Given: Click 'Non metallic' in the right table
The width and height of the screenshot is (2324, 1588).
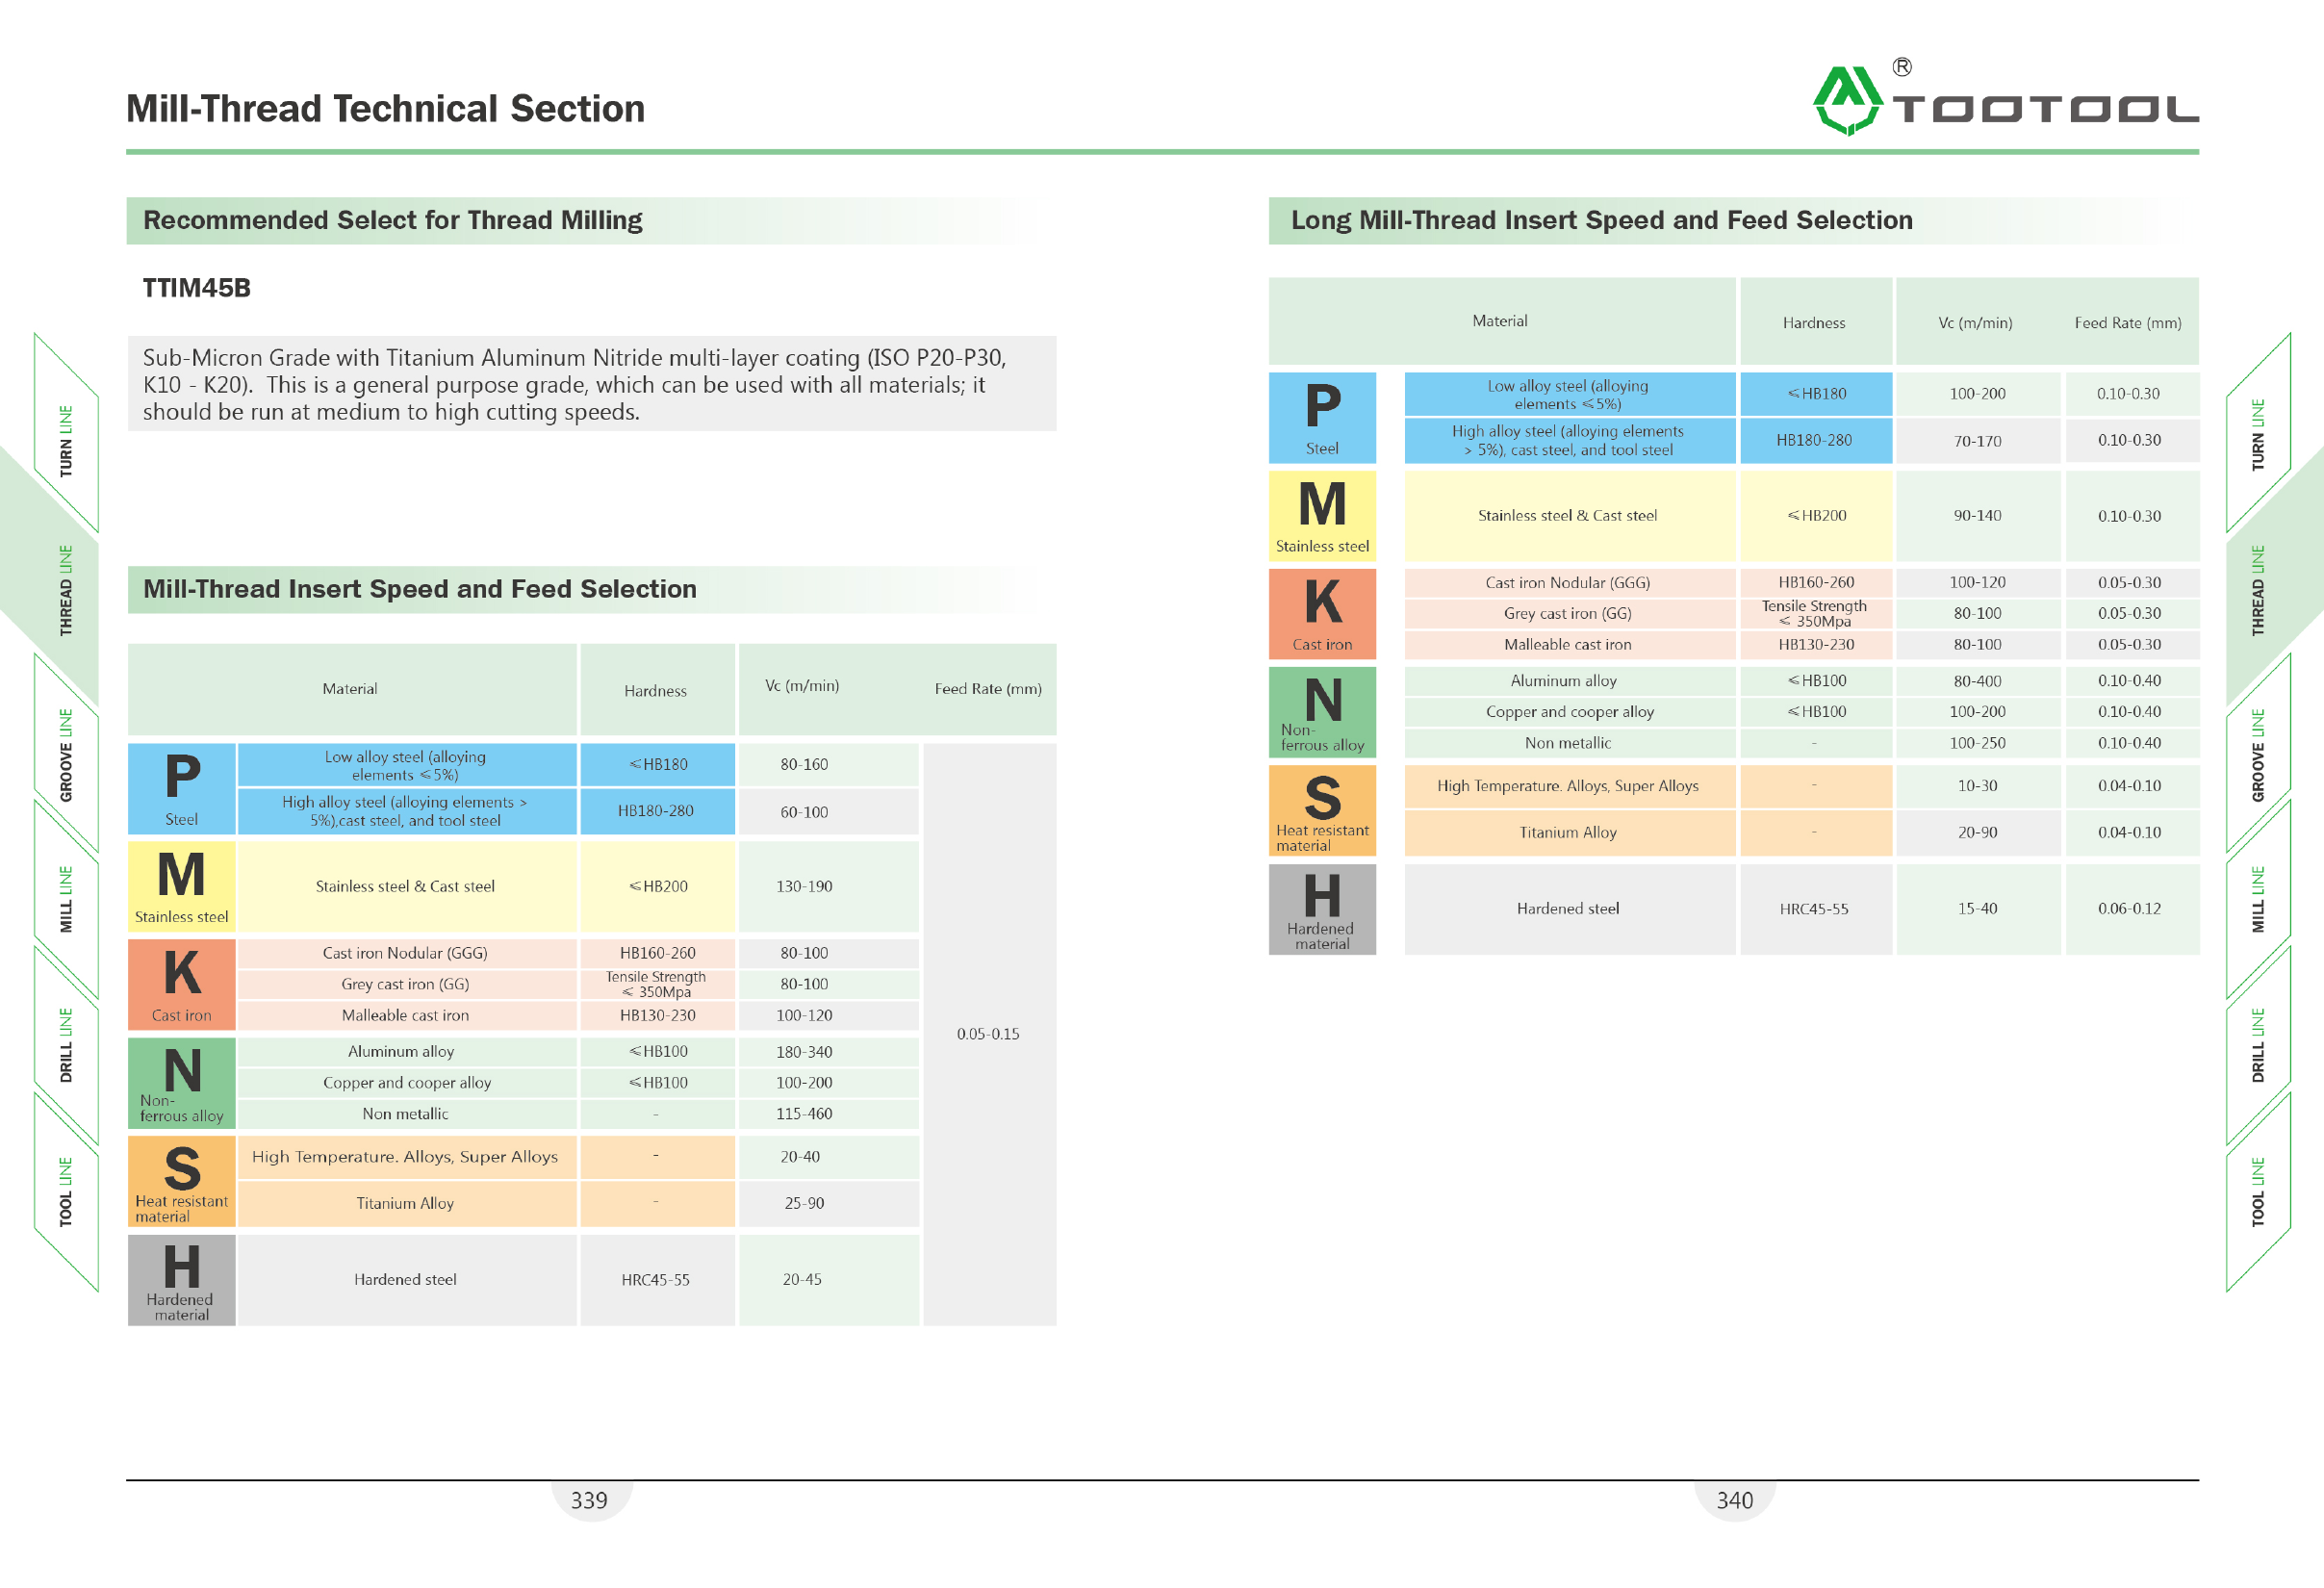Looking at the screenshot, I should 1567,743.
